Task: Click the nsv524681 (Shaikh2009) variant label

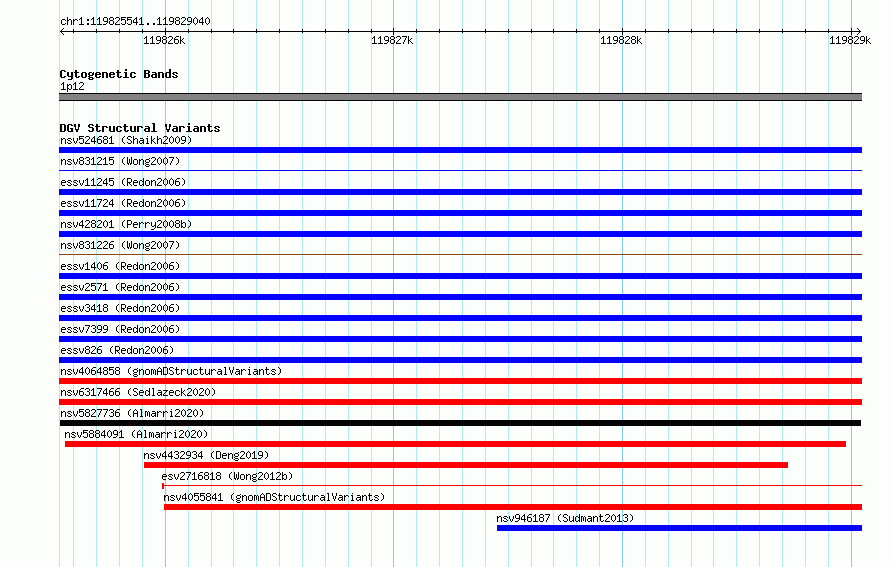Action: pos(126,140)
